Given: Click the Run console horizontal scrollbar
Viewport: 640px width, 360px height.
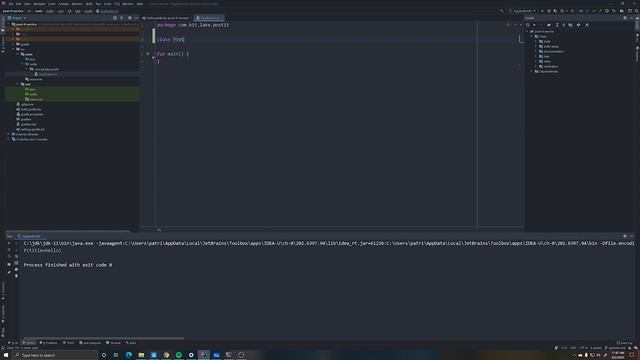Looking at the screenshot, I should 104,338.
